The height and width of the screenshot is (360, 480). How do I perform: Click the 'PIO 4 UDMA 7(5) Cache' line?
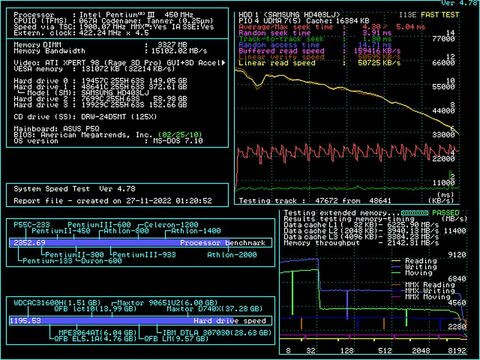304,21
